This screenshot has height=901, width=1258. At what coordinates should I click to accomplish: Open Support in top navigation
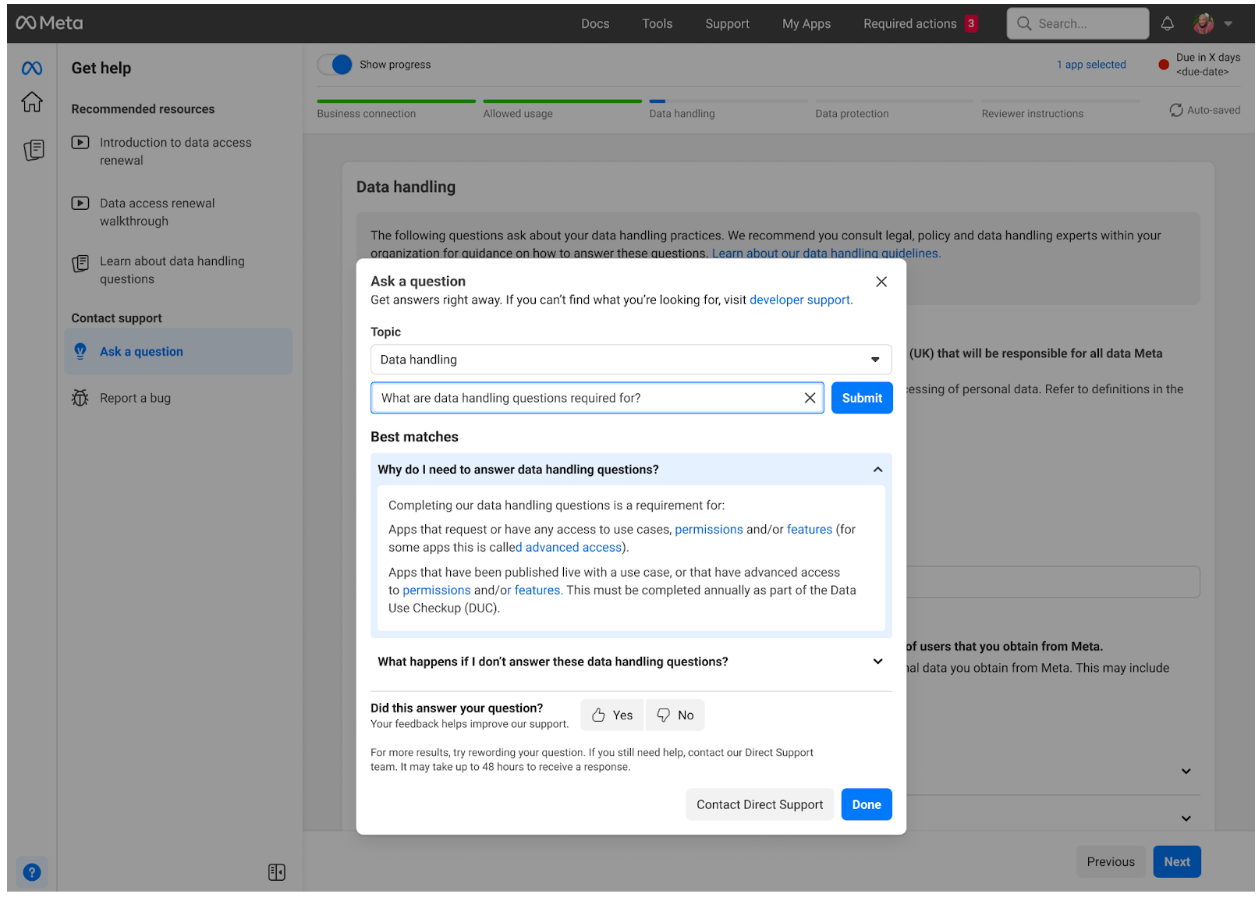coord(727,24)
